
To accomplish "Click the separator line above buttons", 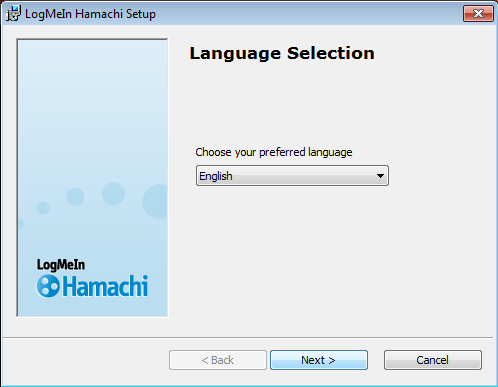I will pos(248,338).
